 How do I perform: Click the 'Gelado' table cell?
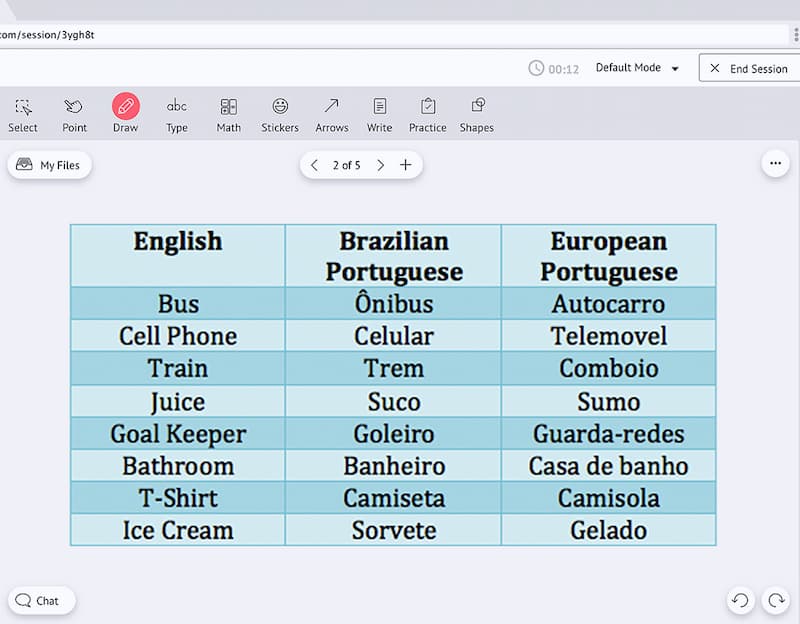tap(609, 530)
